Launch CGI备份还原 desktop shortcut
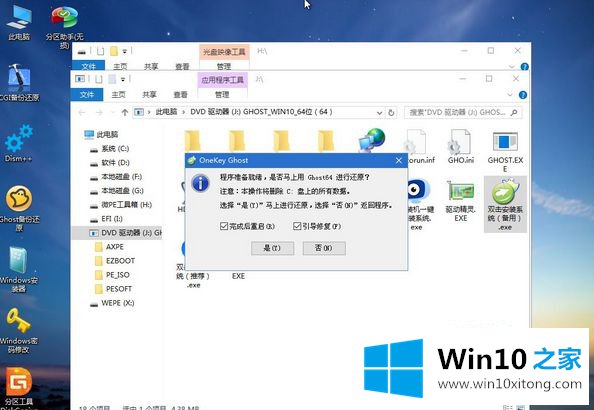This screenshot has width=594, height=410. click(19, 83)
